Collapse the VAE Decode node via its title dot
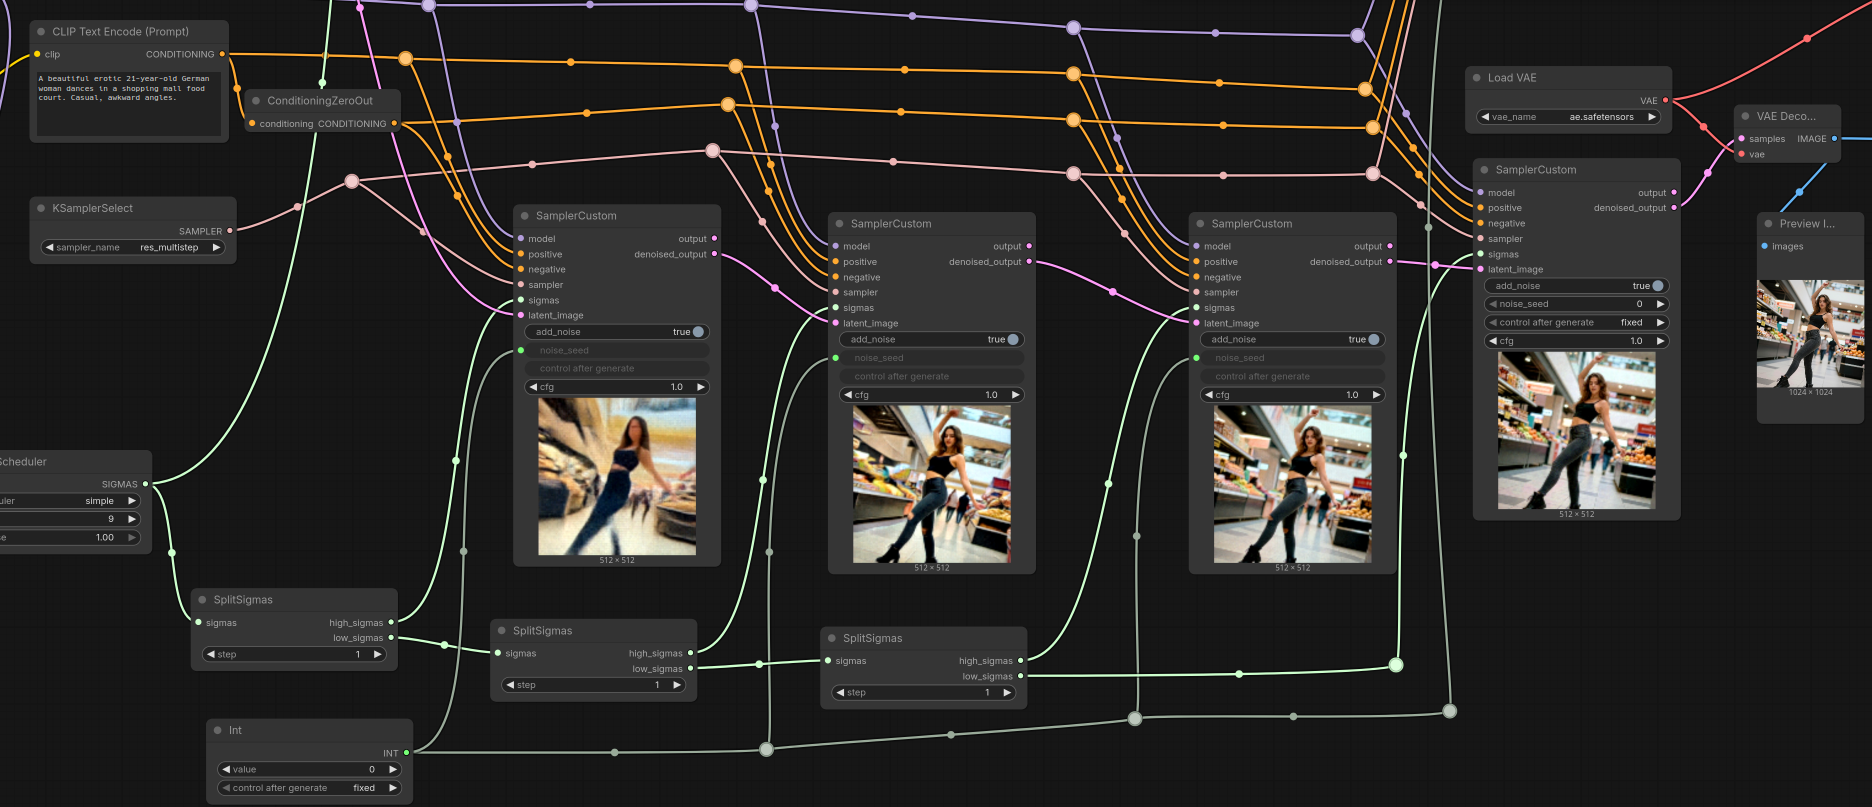The width and height of the screenshot is (1872, 807). tap(1745, 116)
